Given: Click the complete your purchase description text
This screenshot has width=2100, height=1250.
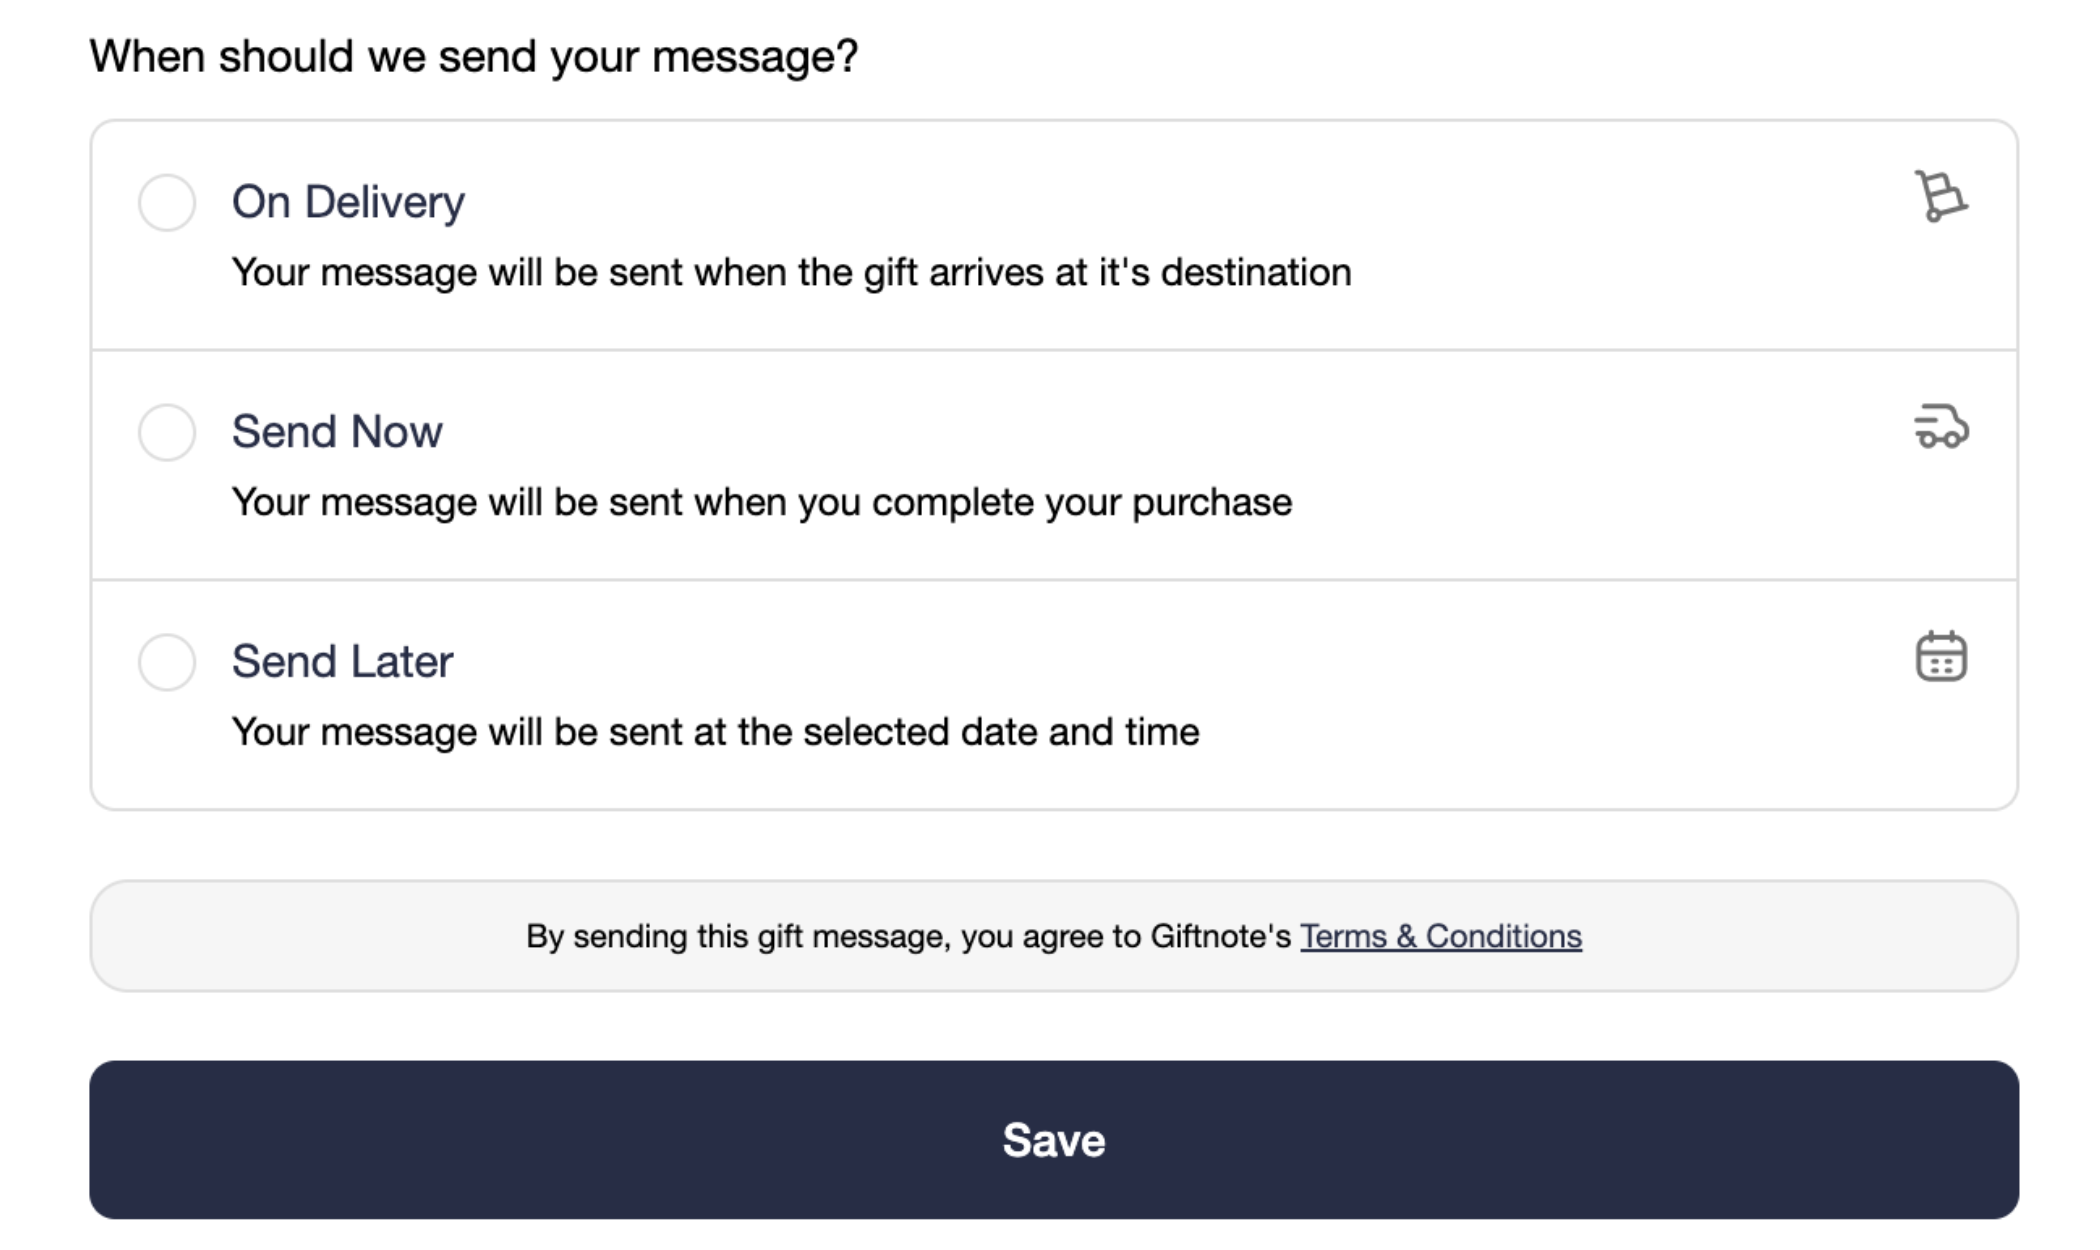Looking at the screenshot, I should tap(761, 502).
